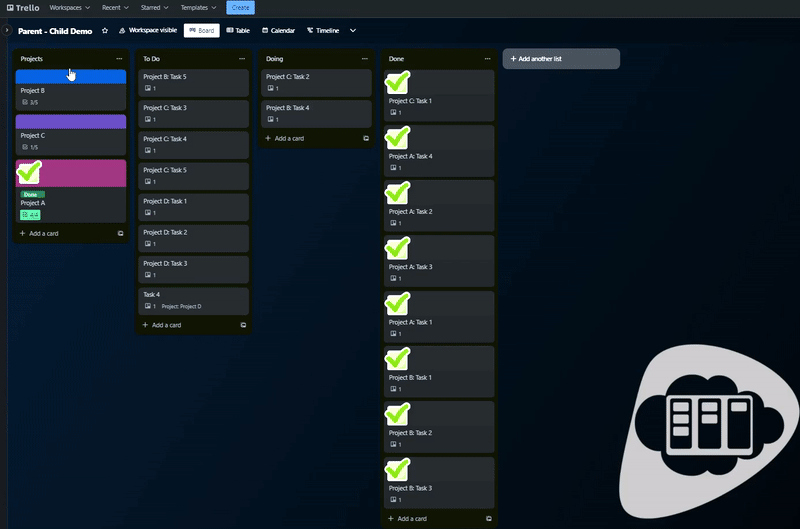Click the Trello logo in the header

pos(24,7)
